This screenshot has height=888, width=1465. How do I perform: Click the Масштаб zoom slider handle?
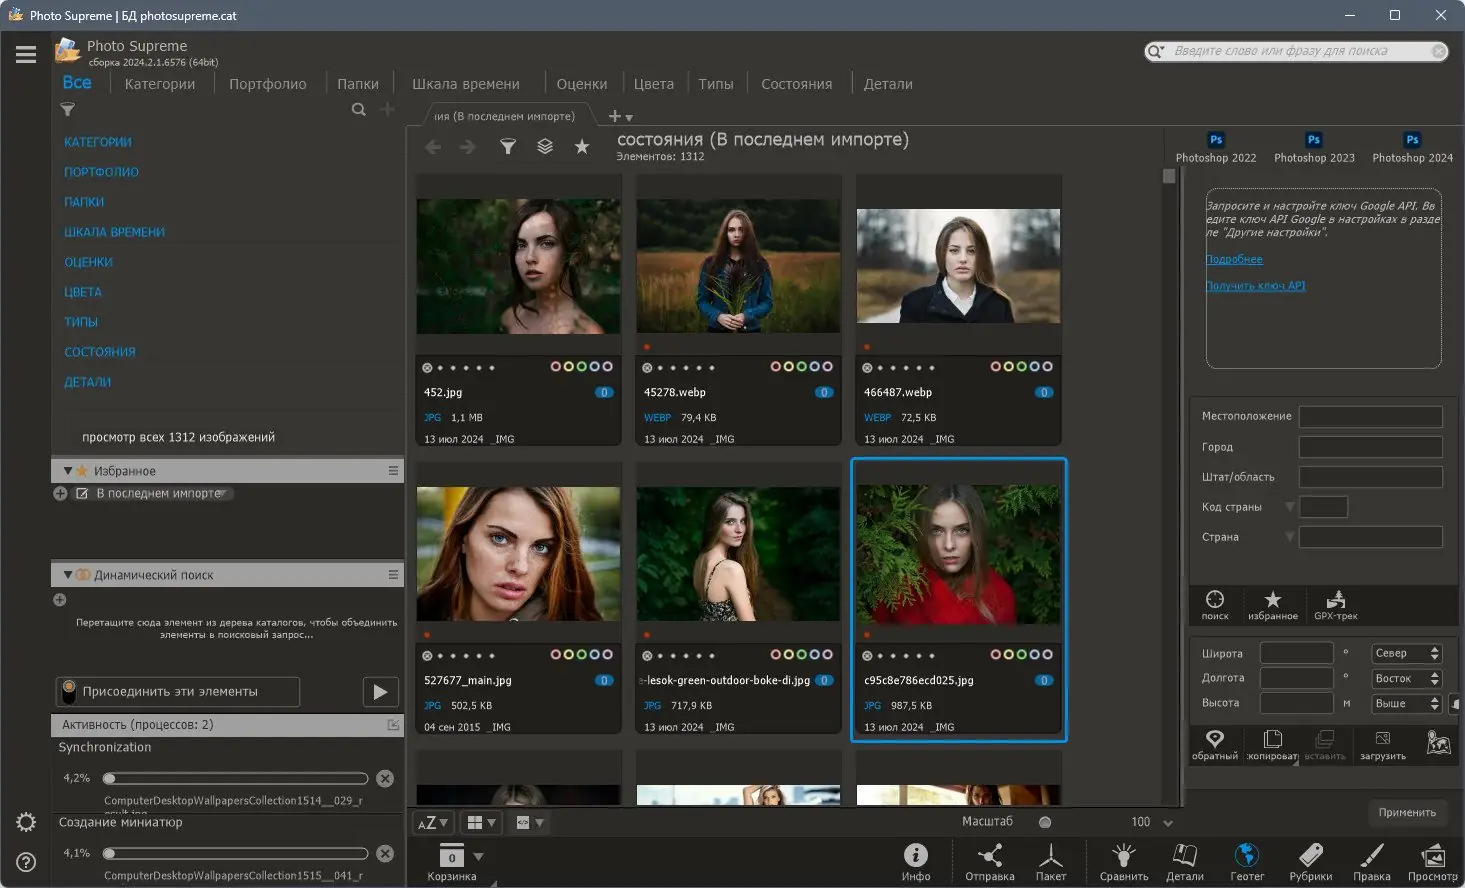[x=1045, y=822]
